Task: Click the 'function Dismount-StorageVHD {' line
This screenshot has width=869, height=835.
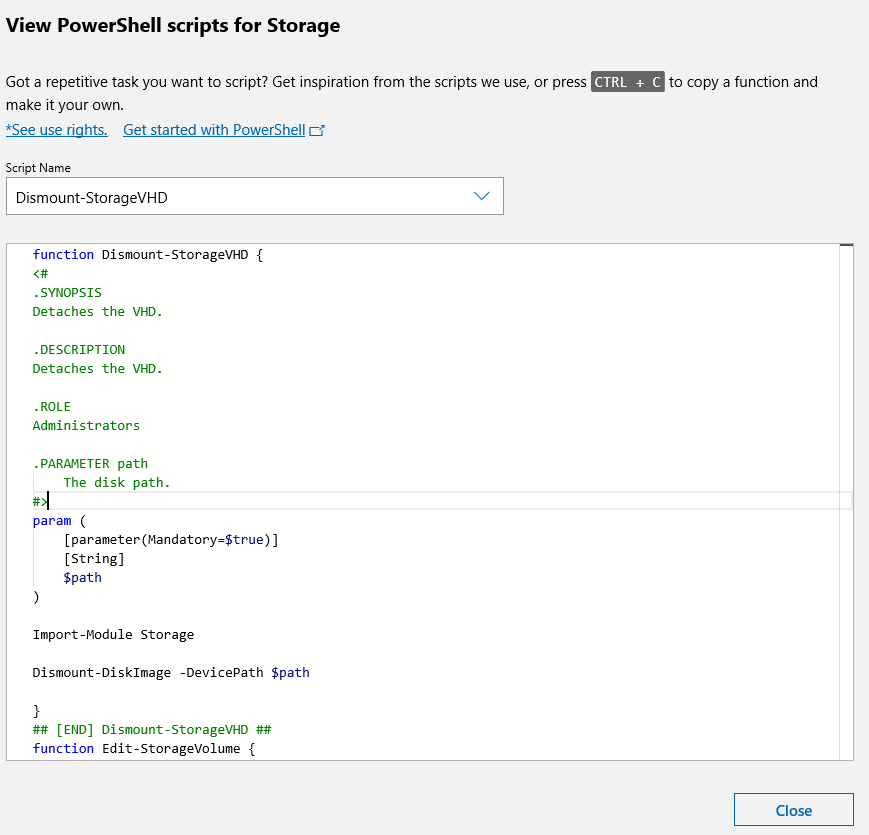Action: [147, 254]
